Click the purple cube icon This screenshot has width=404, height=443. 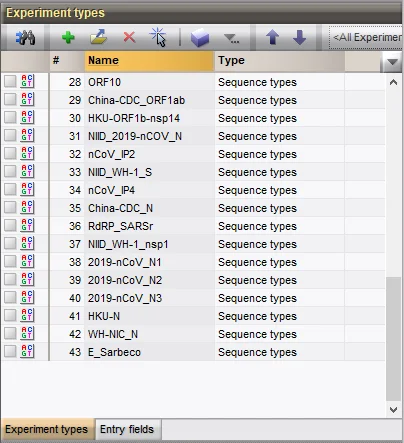[200, 37]
